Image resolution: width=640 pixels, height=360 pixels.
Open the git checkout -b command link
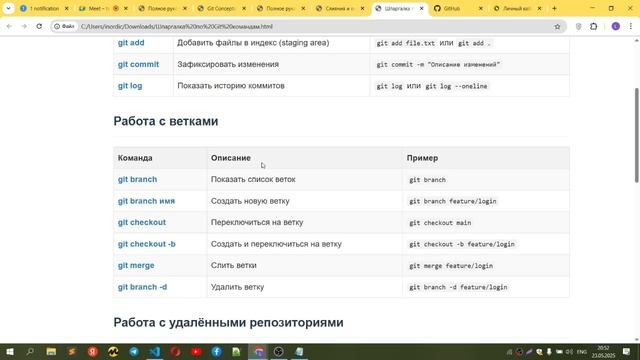tap(147, 244)
